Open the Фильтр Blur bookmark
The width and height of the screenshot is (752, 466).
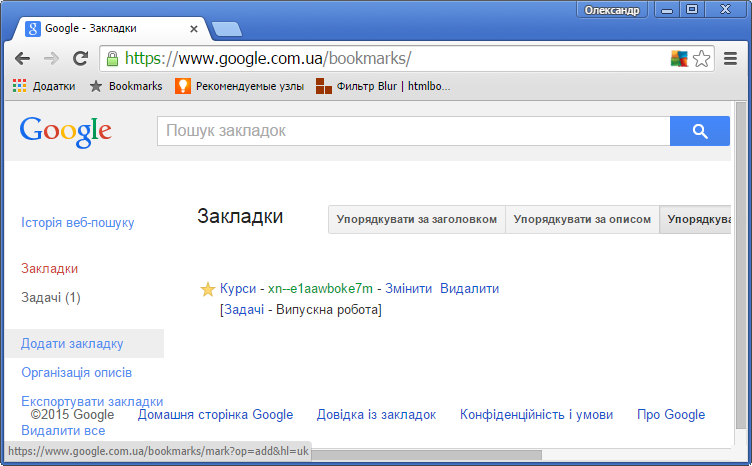point(383,86)
